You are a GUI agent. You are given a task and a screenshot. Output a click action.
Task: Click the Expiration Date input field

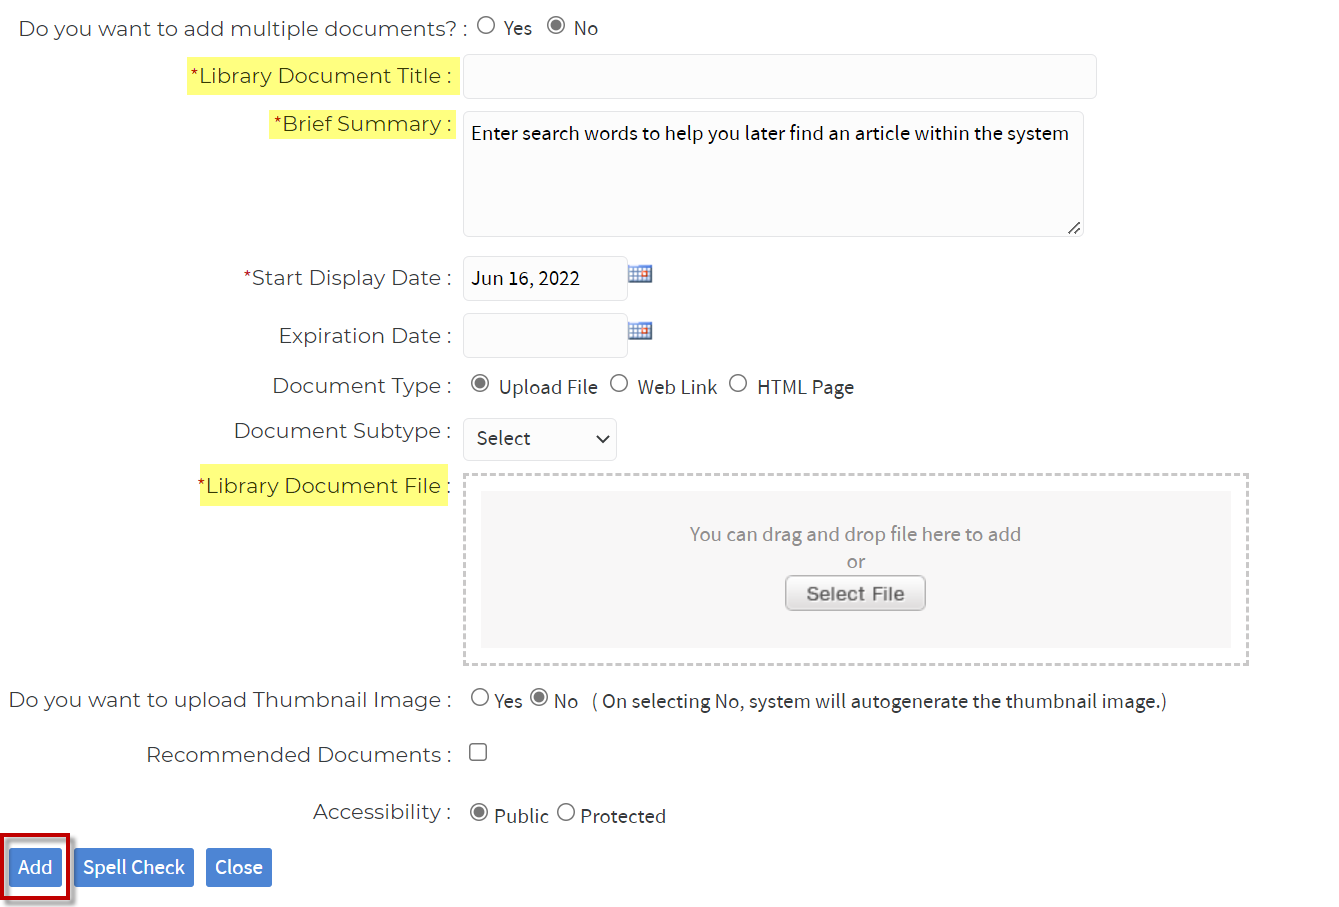[x=545, y=335]
